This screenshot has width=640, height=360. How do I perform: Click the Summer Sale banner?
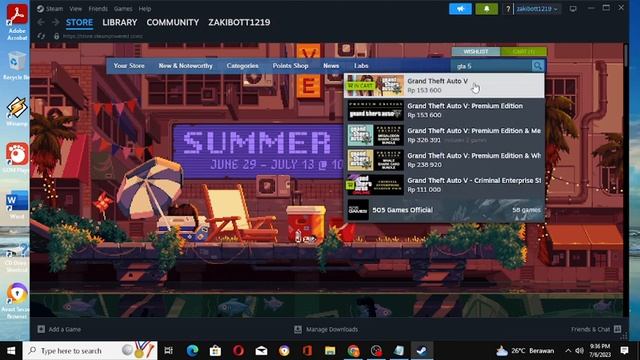[x=259, y=151]
